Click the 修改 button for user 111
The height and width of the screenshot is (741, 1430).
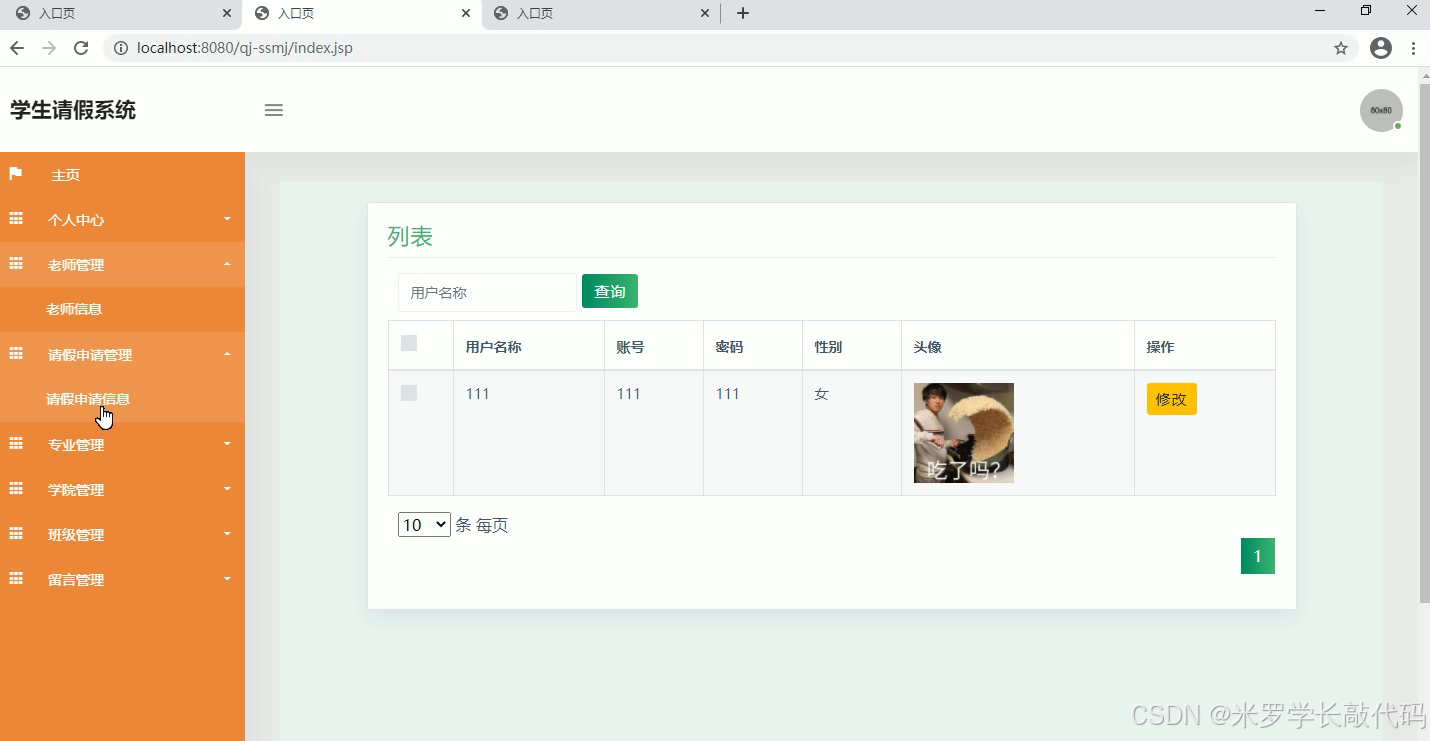[1171, 398]
